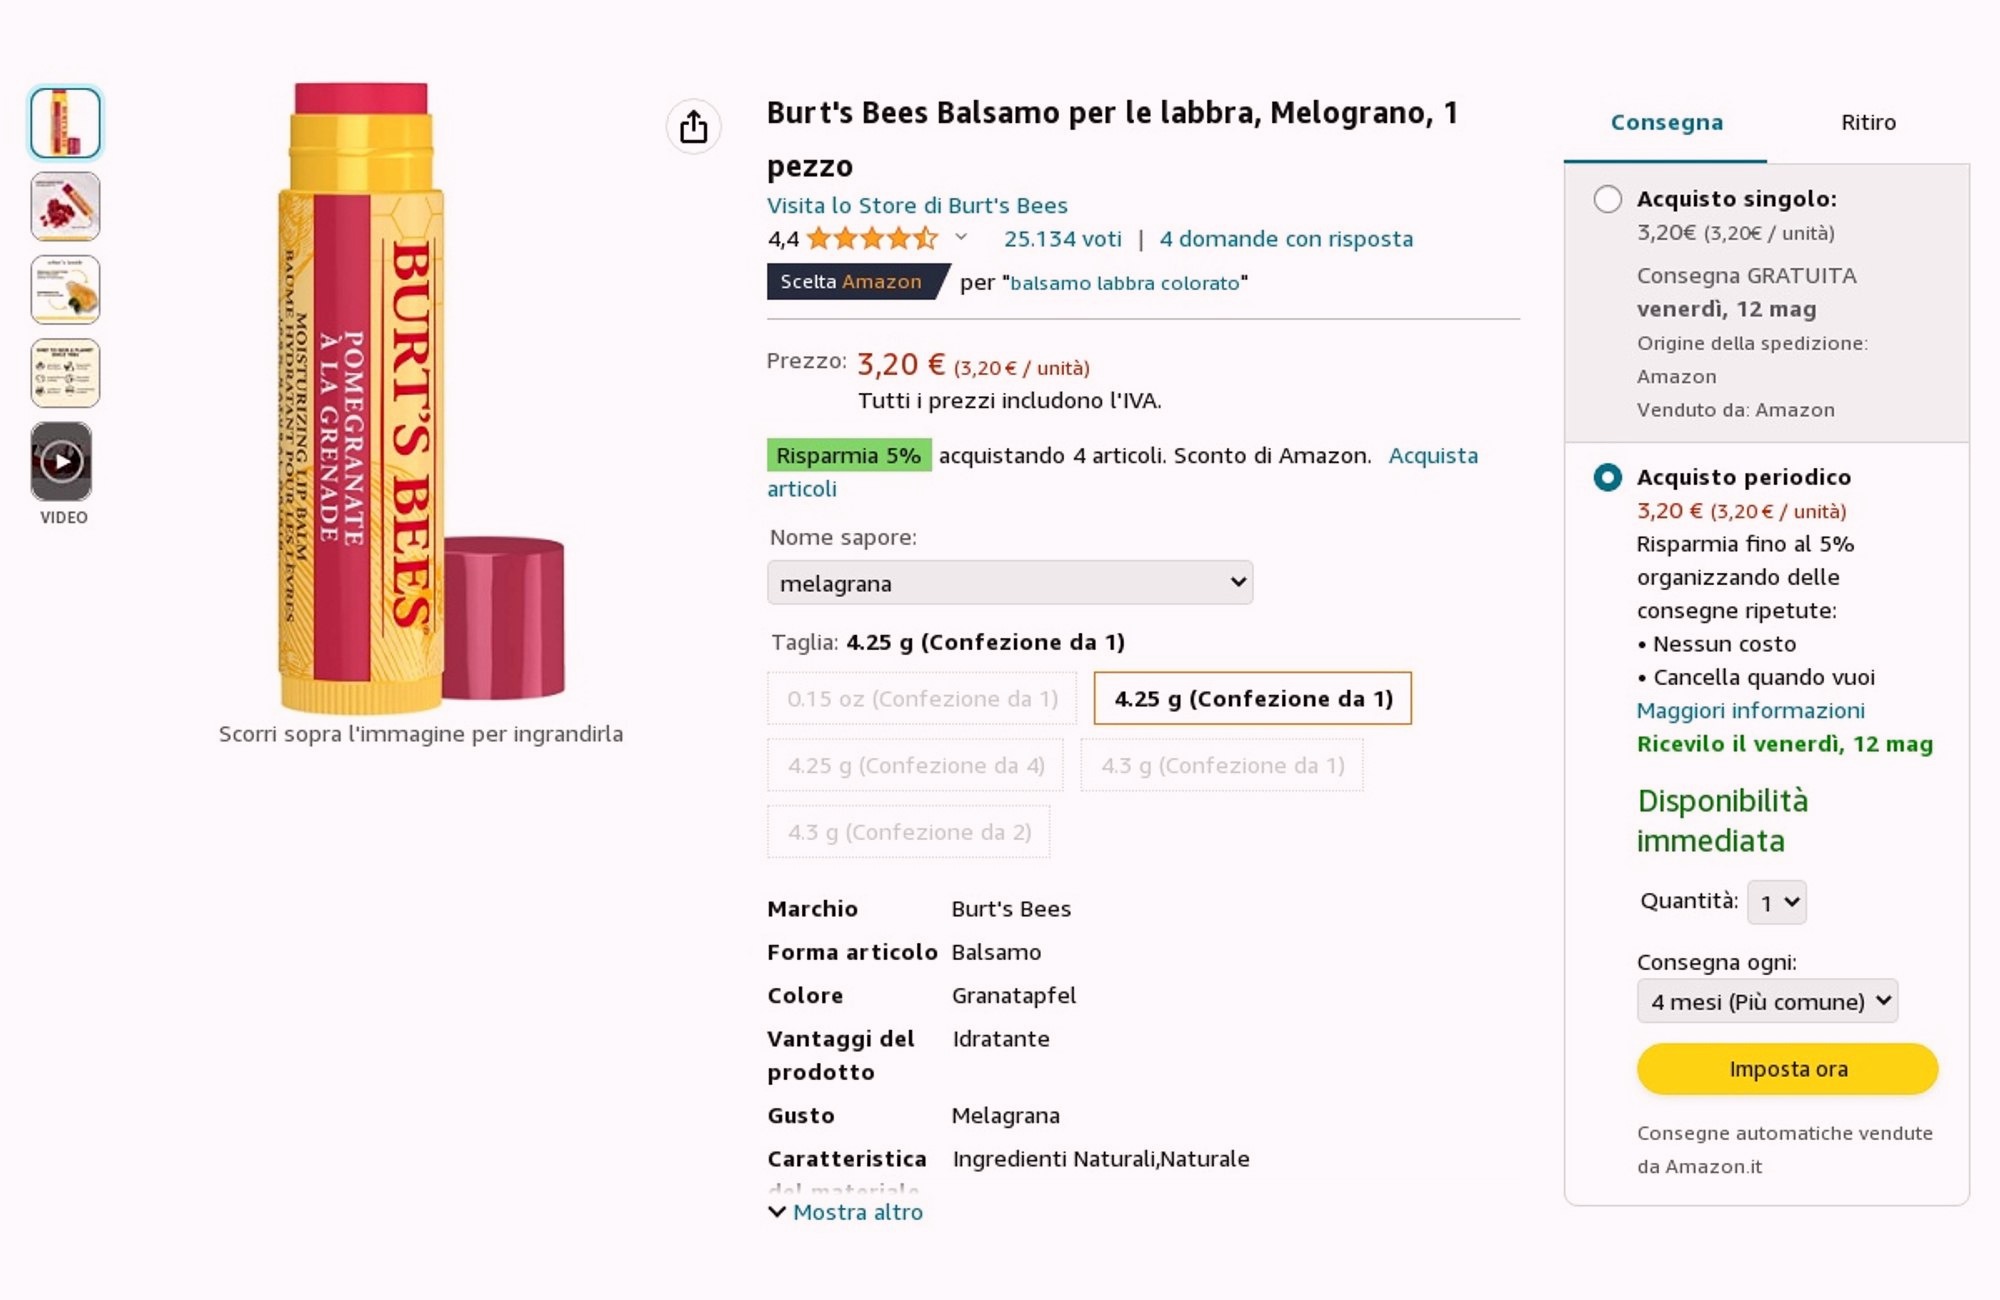Open the Quantità dropdown

click(1776, 902)
